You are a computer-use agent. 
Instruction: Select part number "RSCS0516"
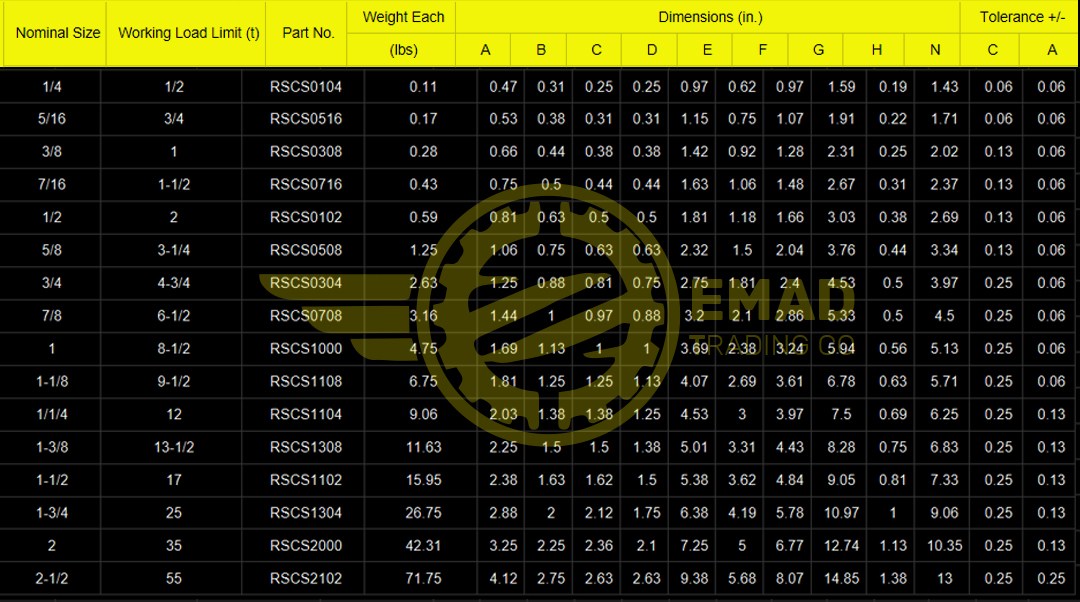pyautogui.click(x=306, y=118)
